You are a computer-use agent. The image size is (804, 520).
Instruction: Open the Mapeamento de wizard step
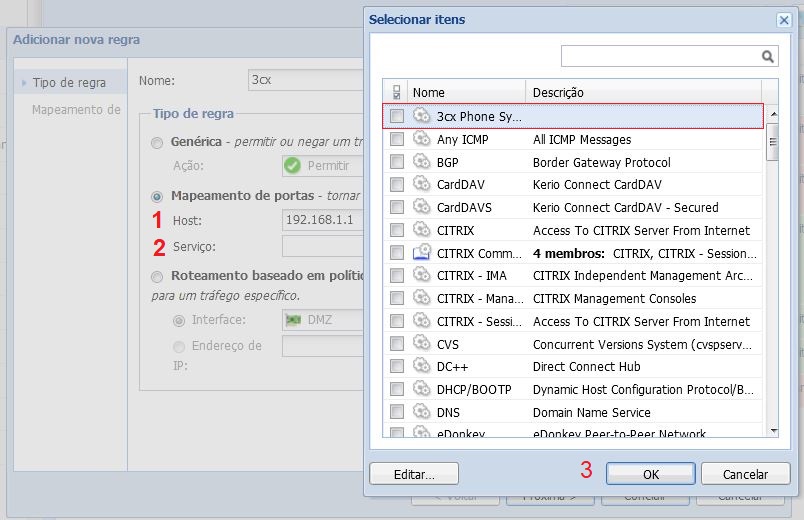[76, 110]
